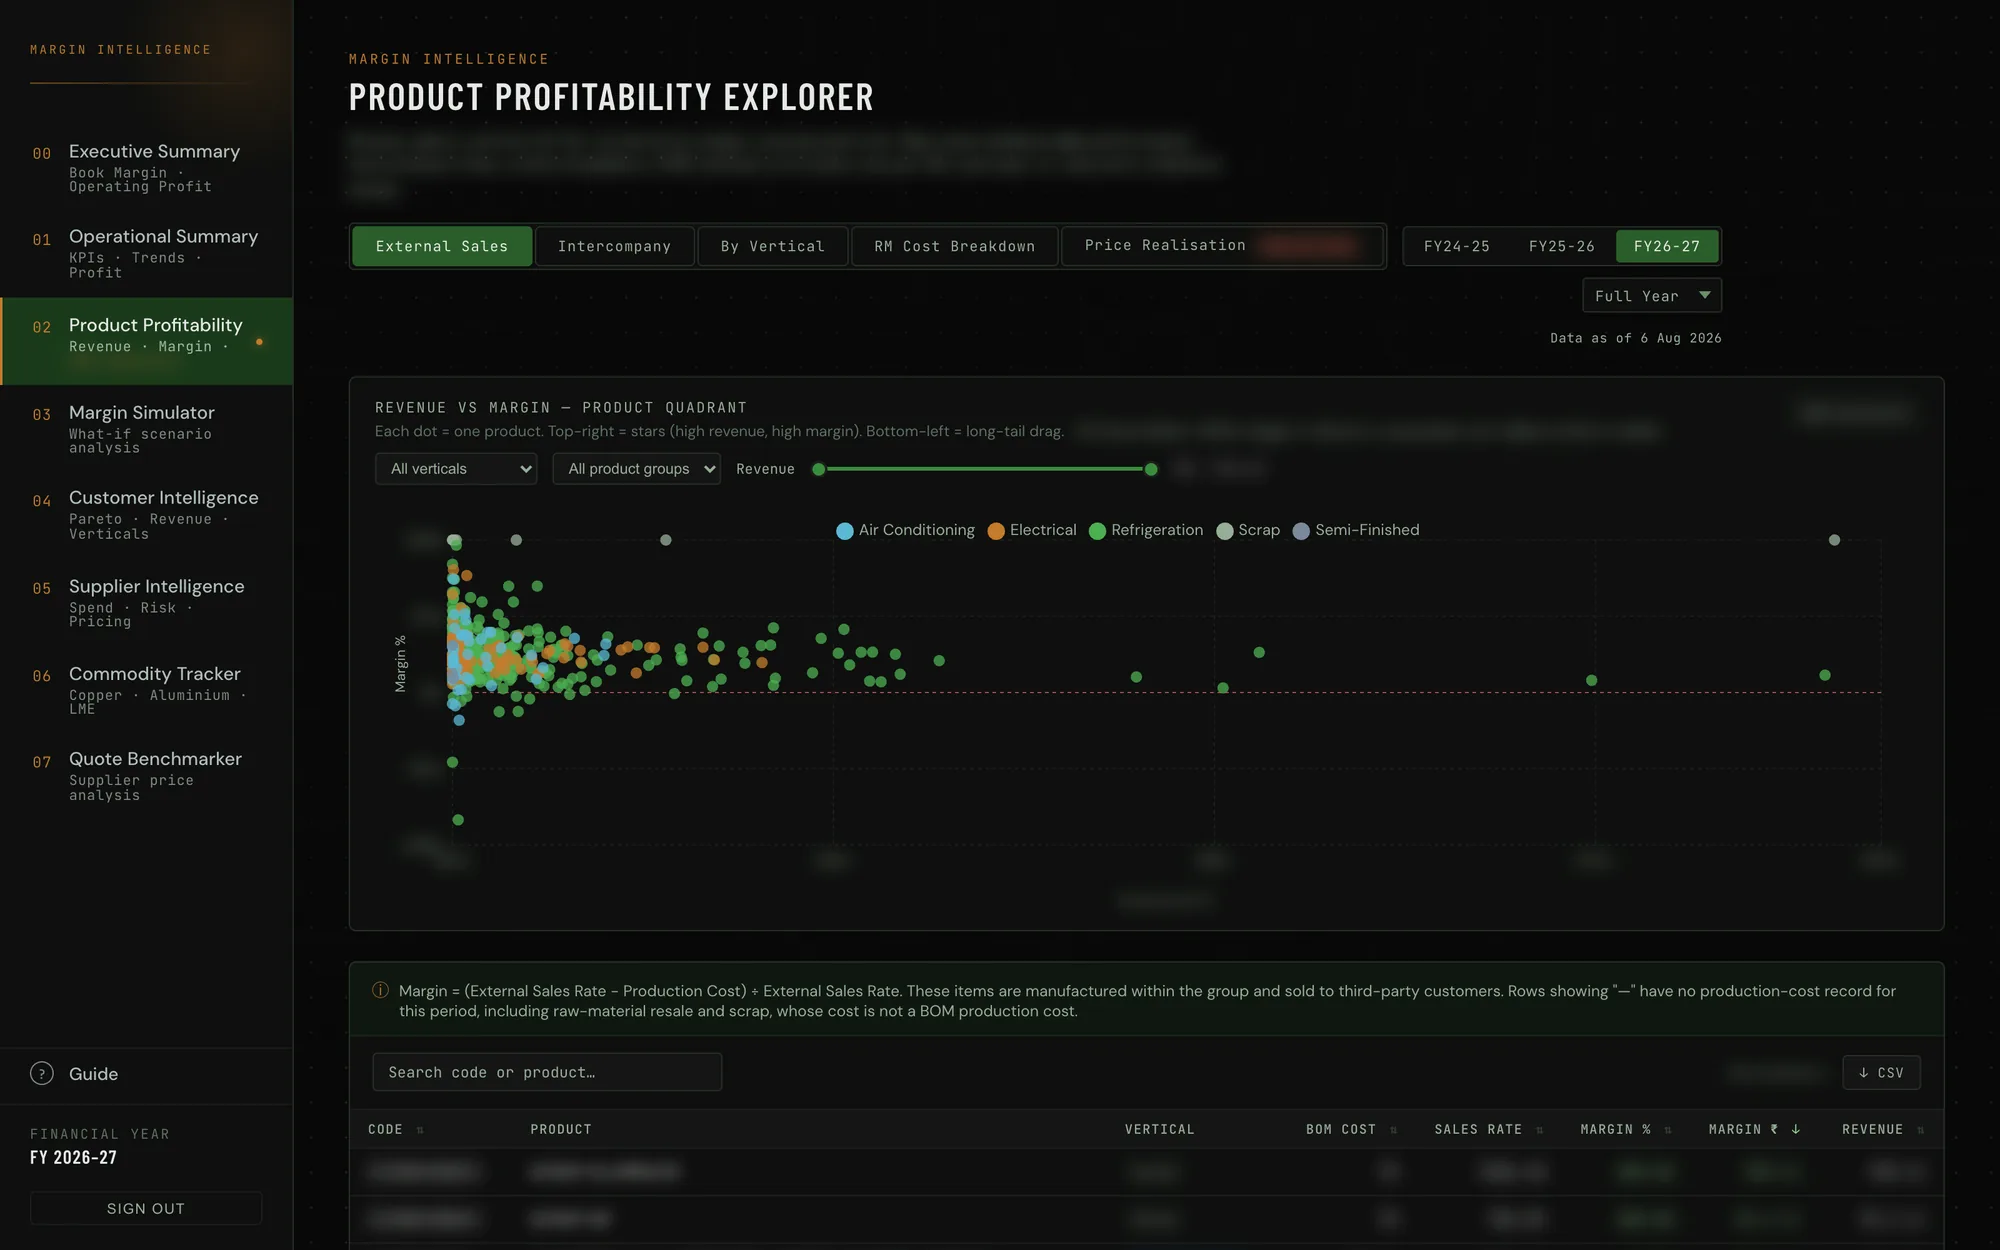Click the Revenue slider left handle

819,469
